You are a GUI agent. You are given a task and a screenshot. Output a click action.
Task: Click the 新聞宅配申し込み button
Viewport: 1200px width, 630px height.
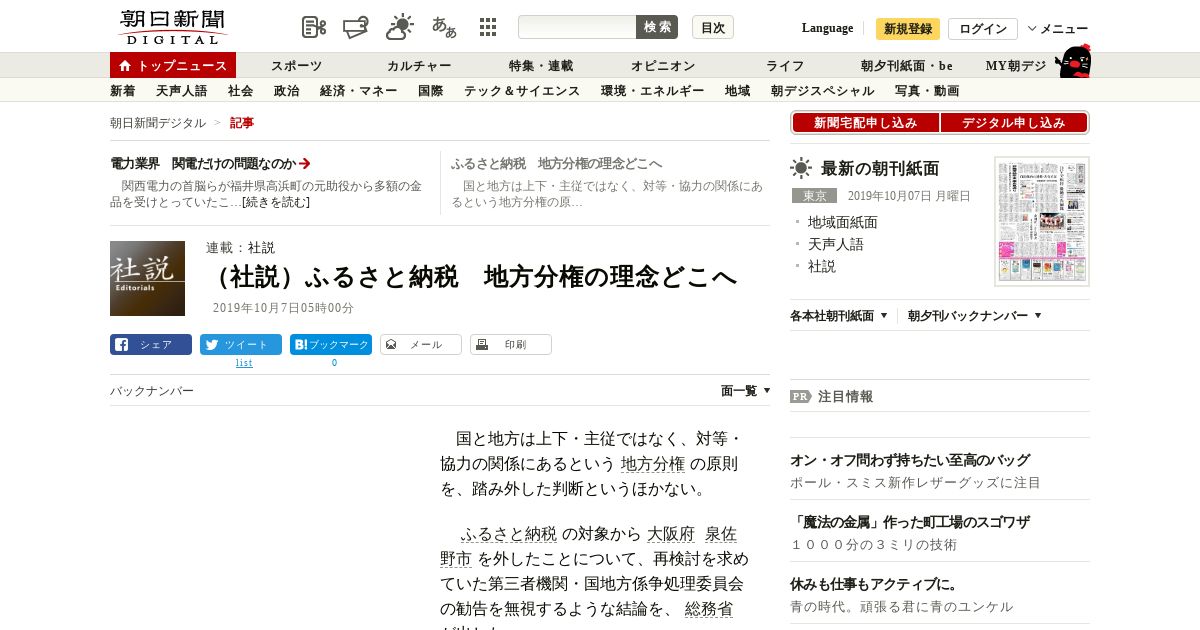[x=865, y=122]
